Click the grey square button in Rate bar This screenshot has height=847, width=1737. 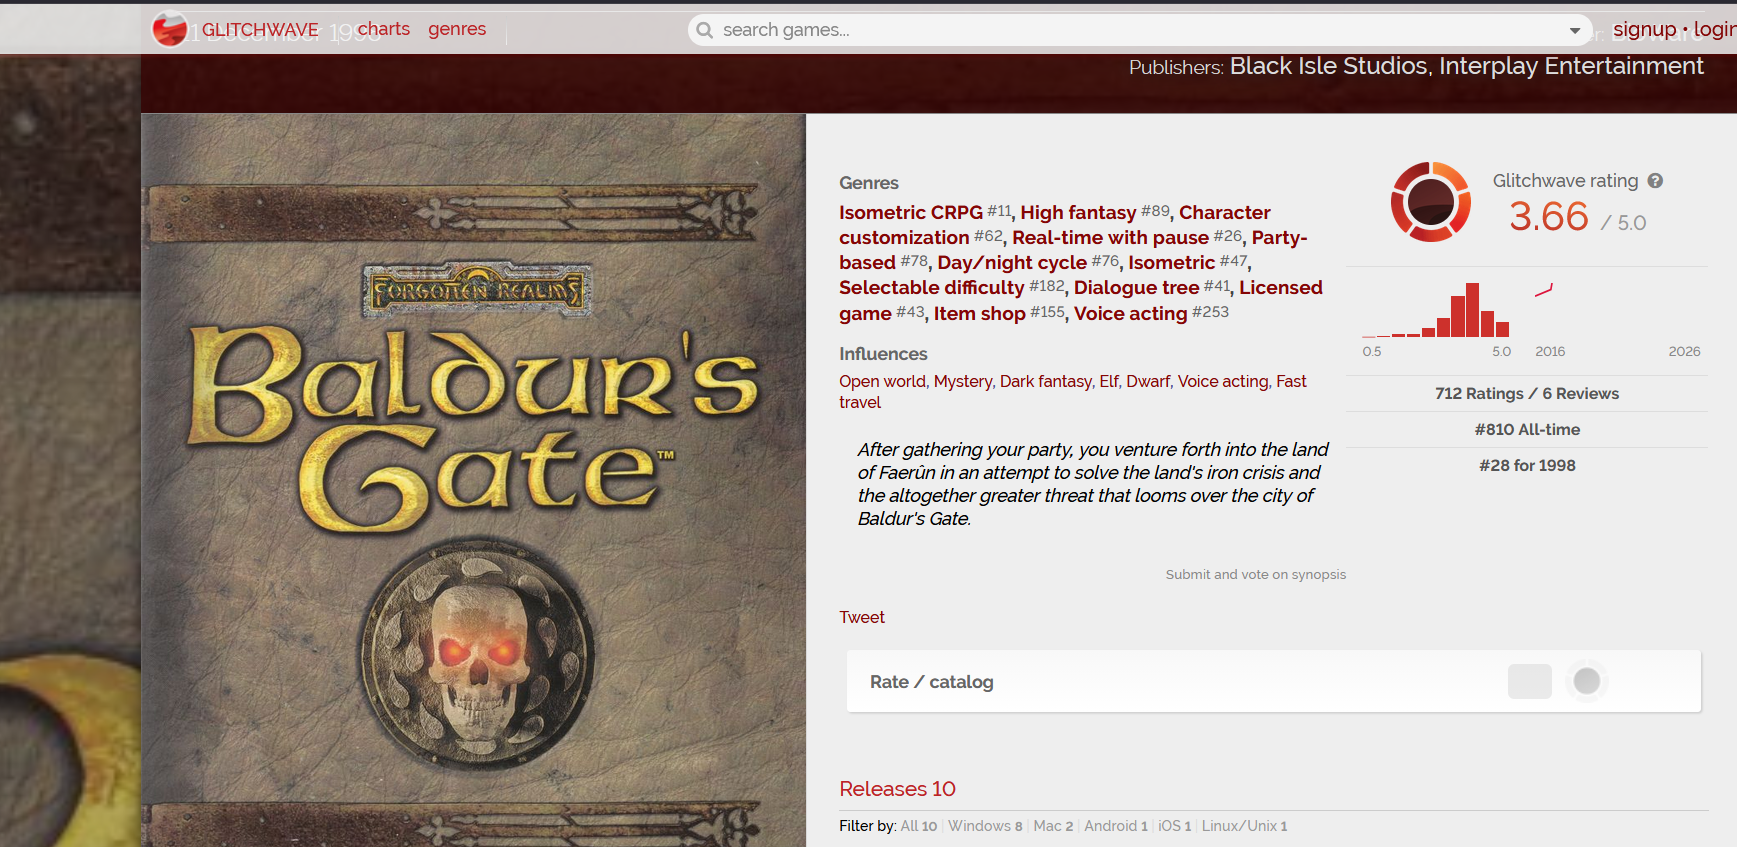(1530, 682)
